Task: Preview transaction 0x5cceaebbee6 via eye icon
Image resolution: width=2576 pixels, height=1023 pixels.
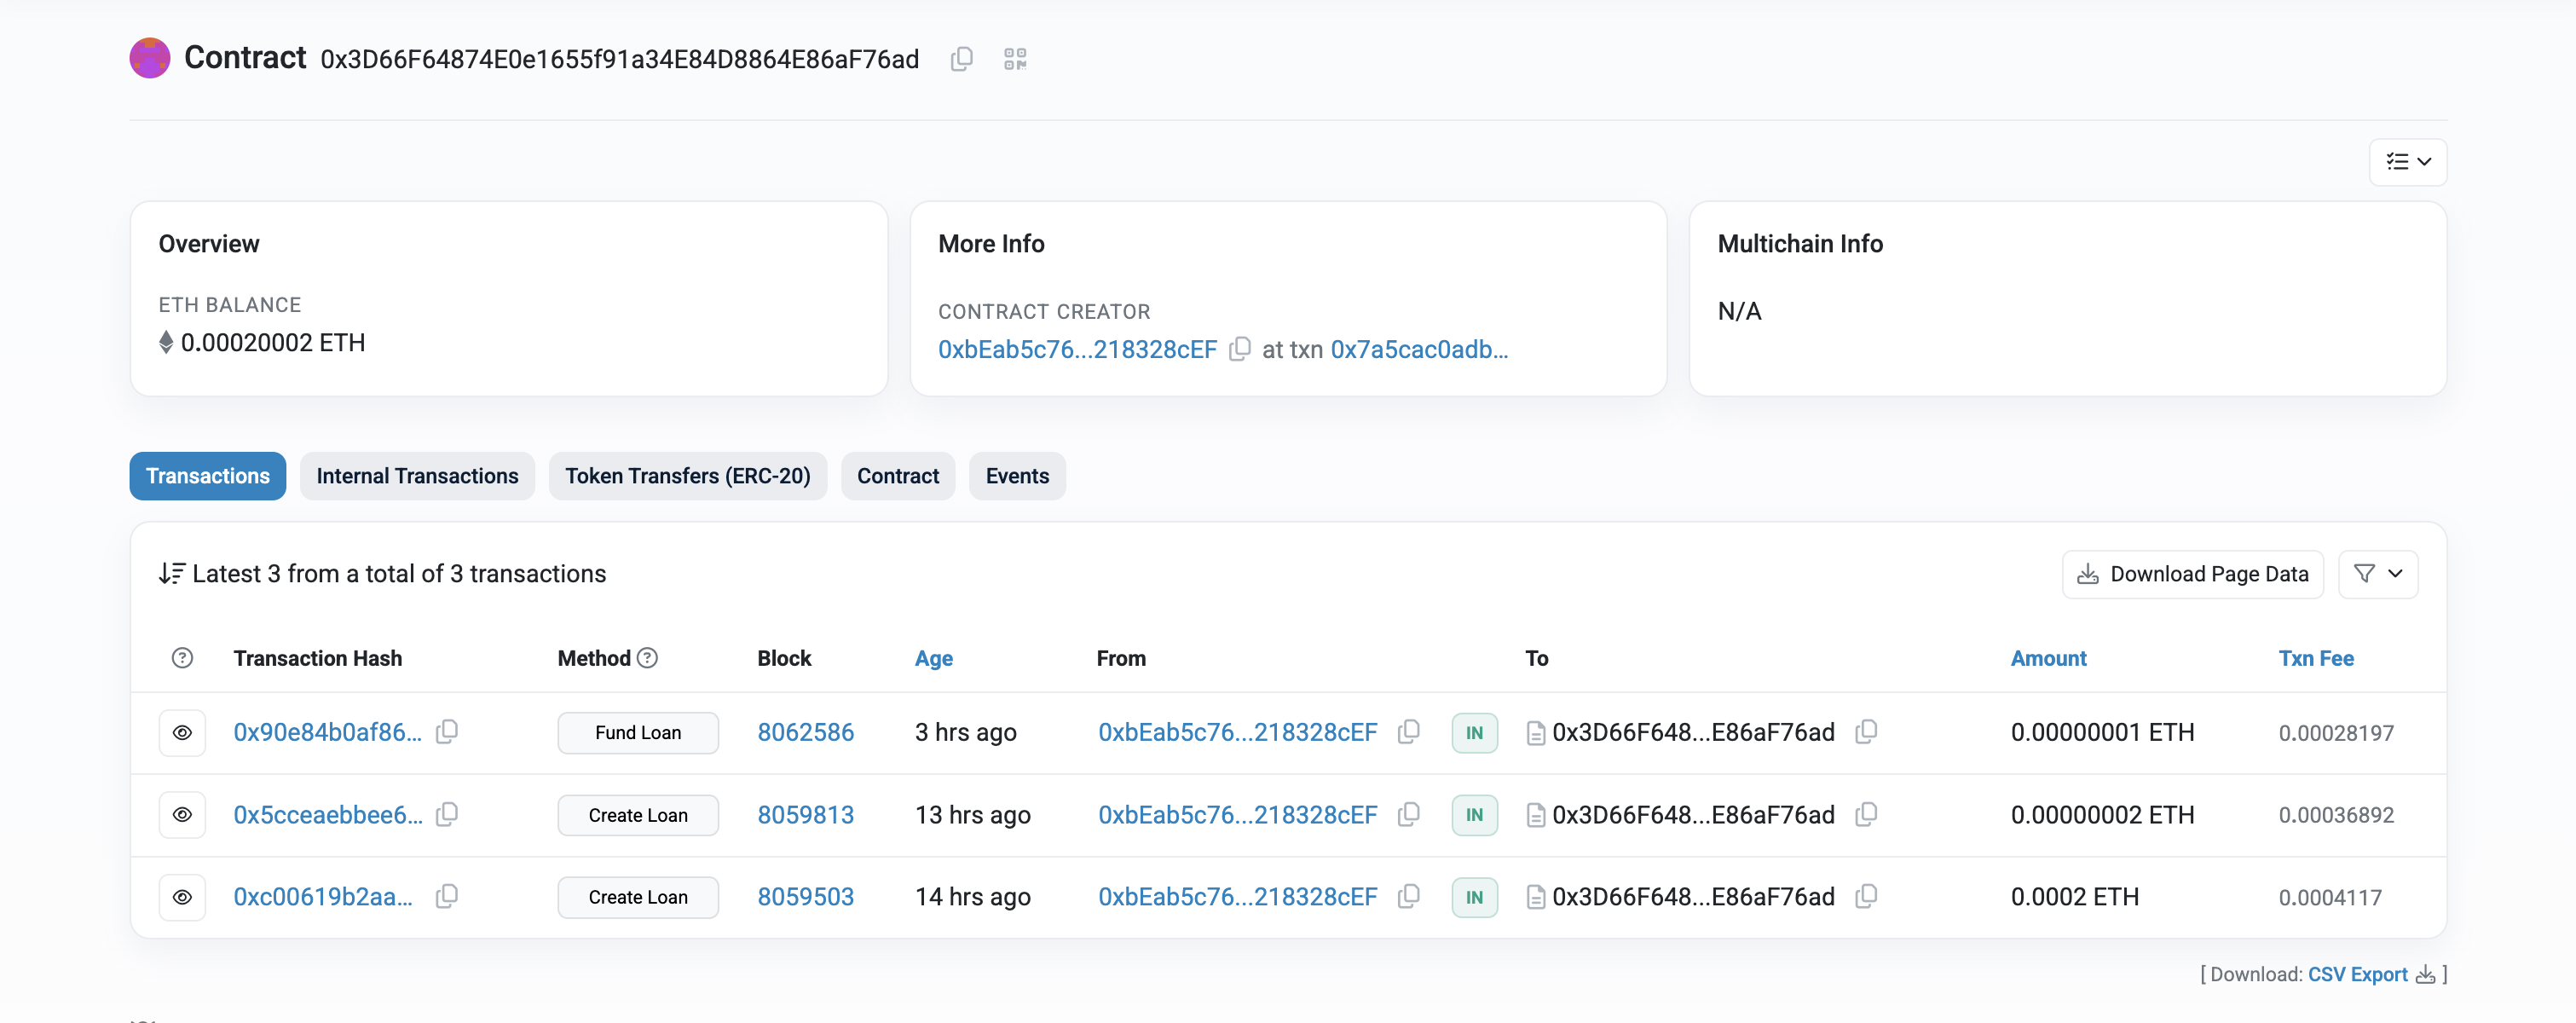Action: (x=182, y=815)
